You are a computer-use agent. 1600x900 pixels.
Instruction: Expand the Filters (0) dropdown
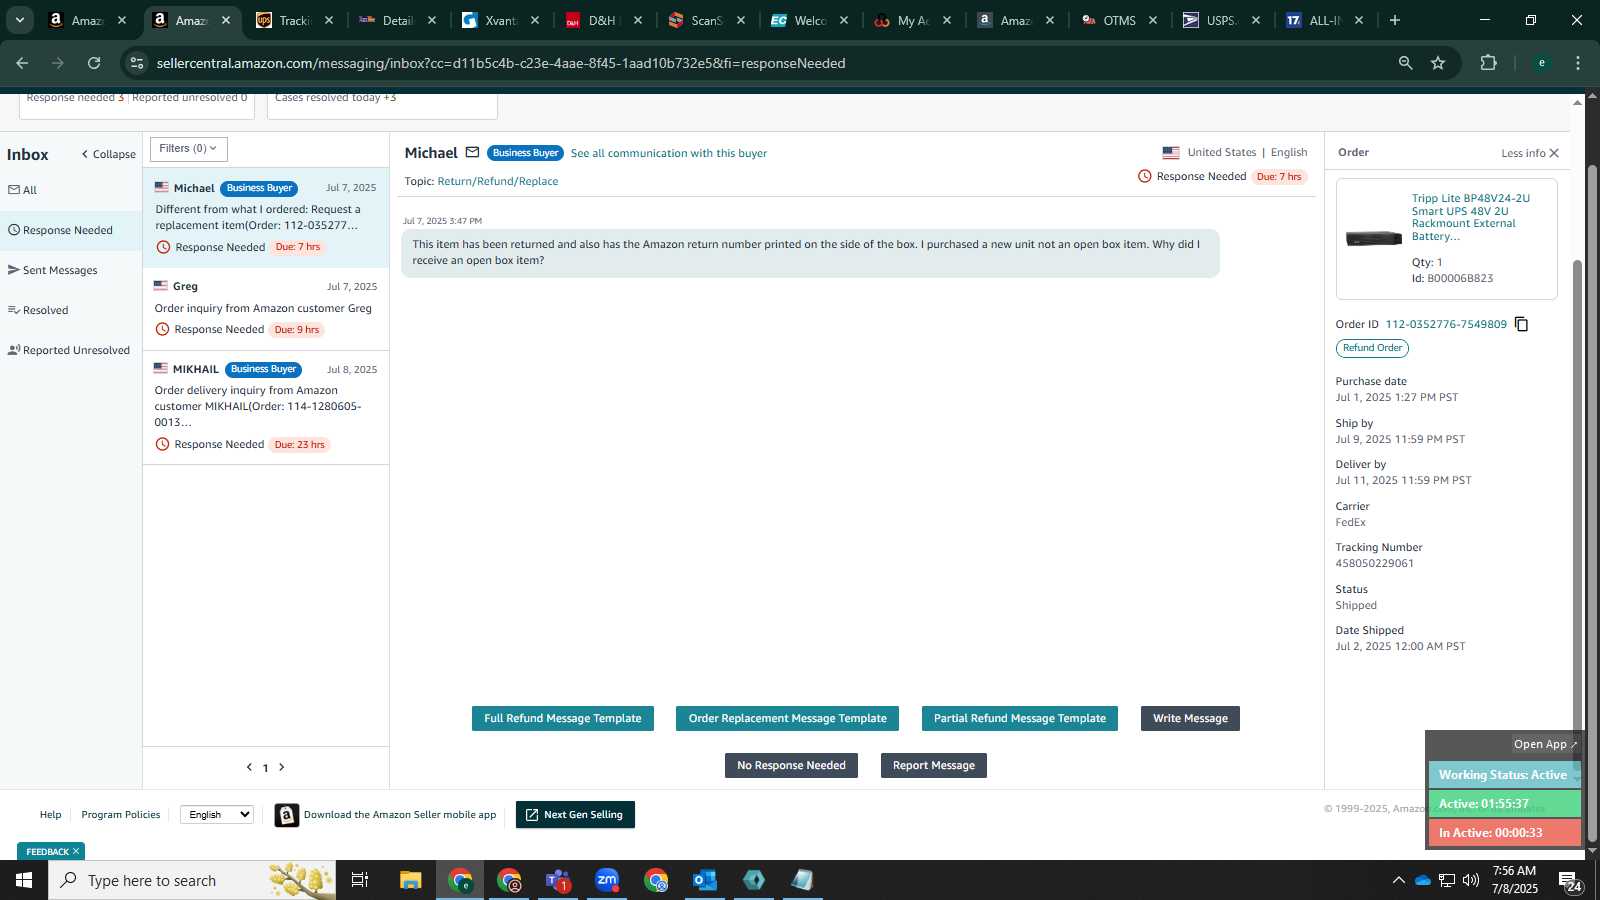(189, 149)
